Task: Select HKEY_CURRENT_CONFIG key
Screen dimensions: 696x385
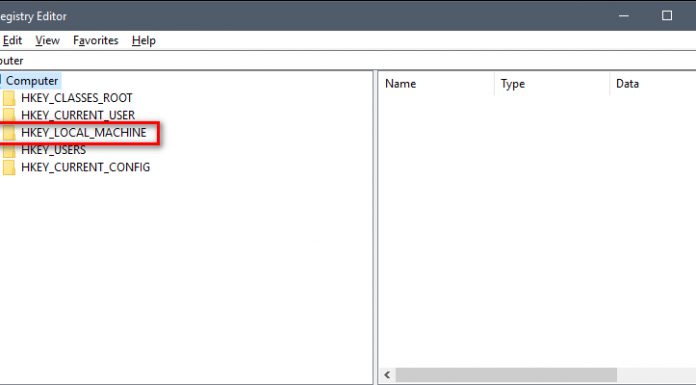Action: point(86,167)
